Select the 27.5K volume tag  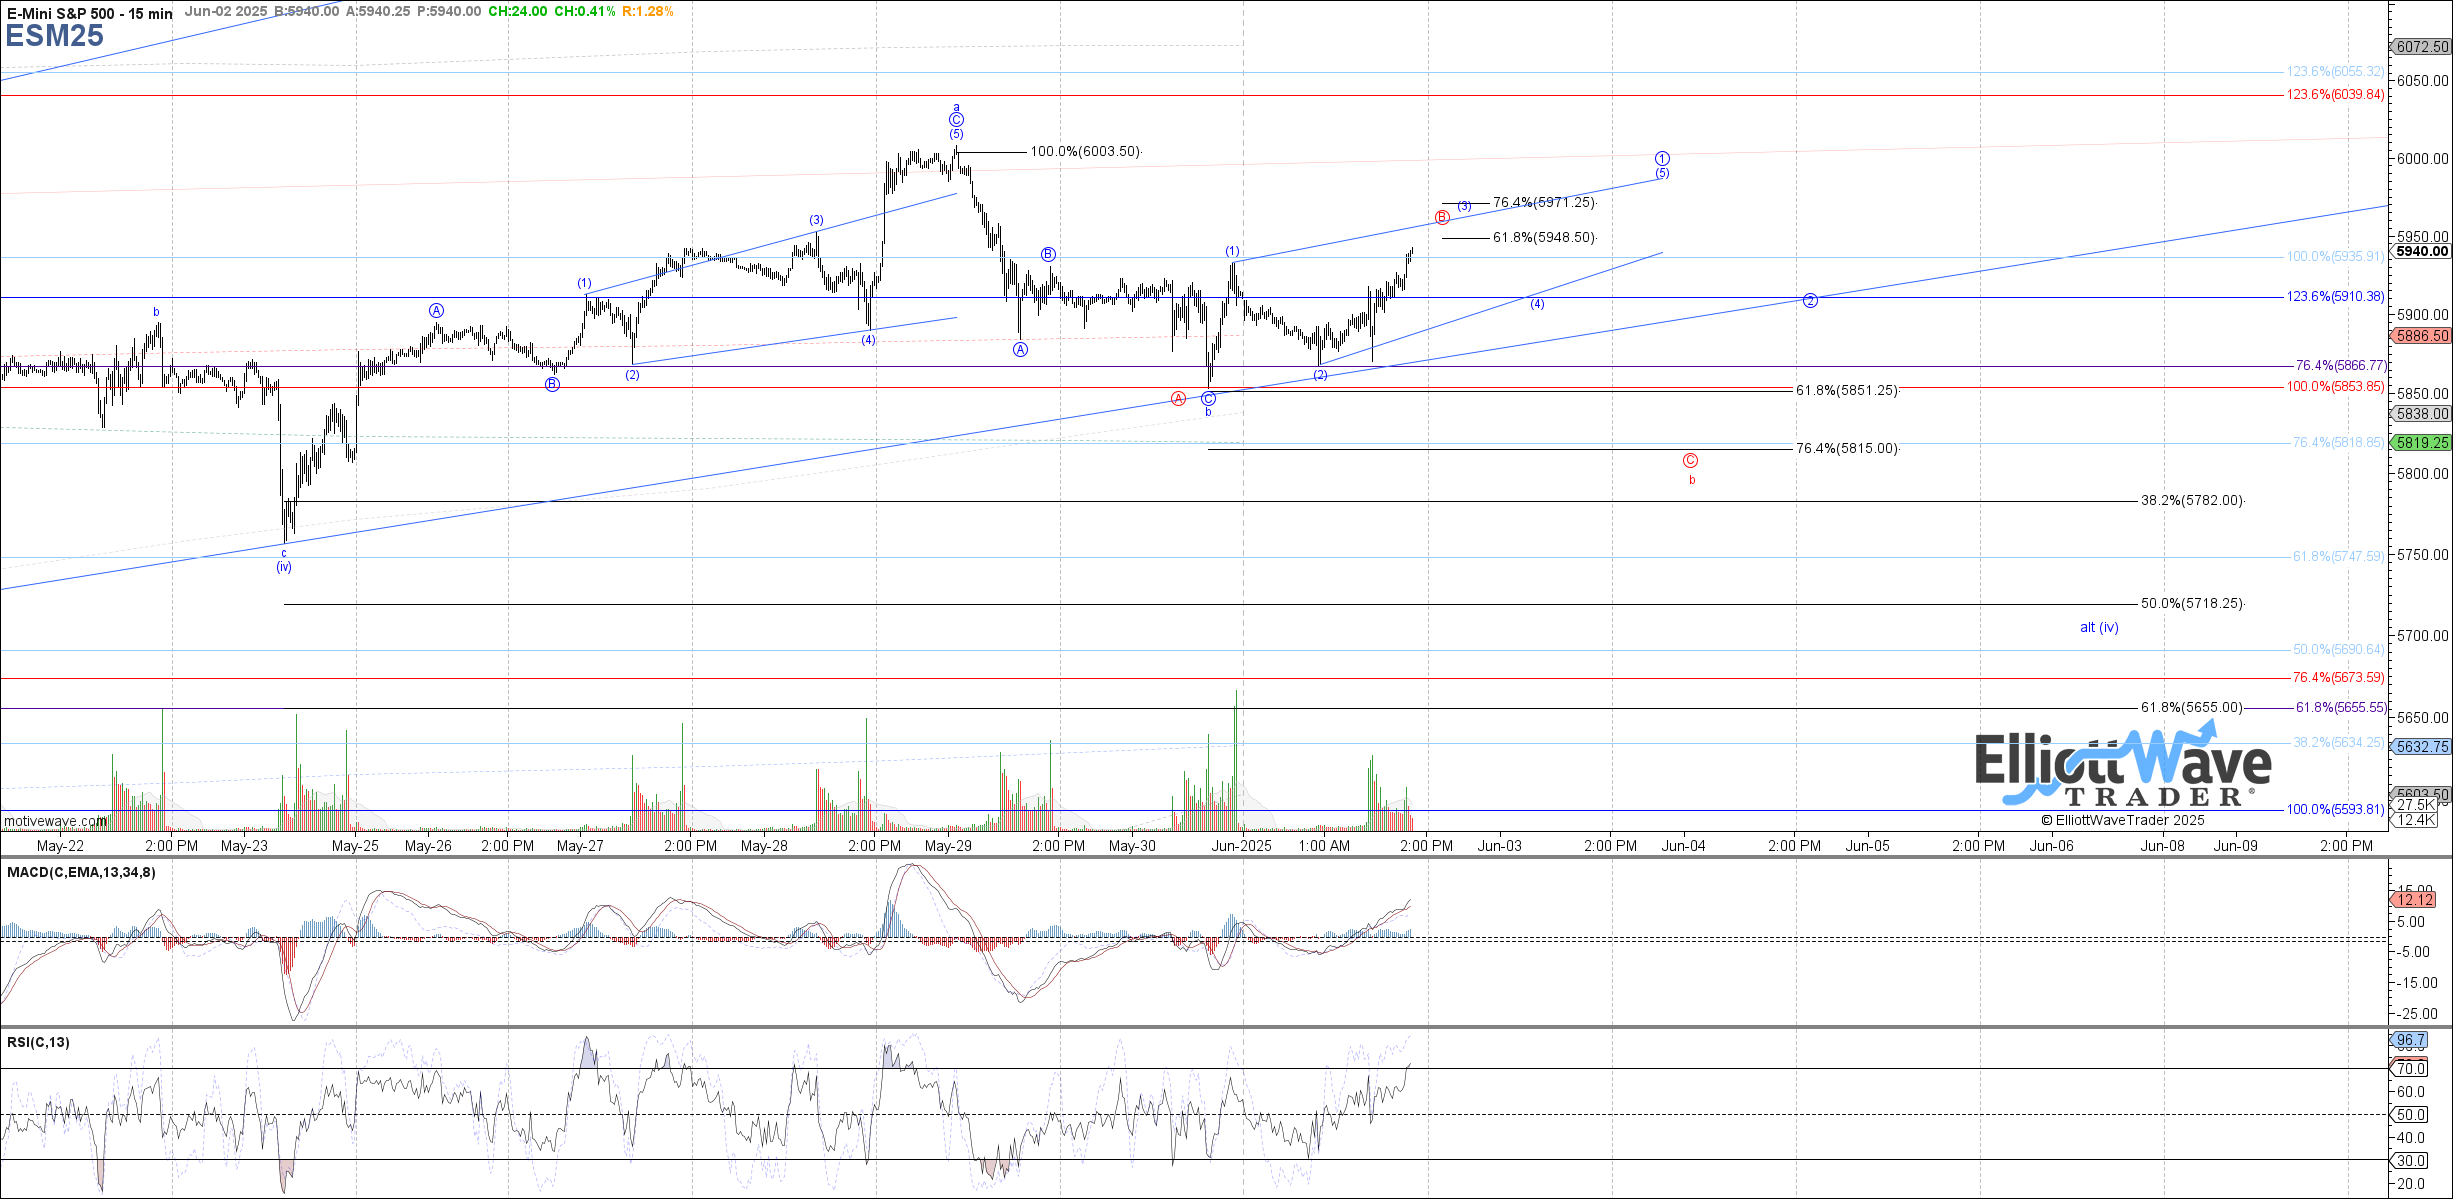2414,805
